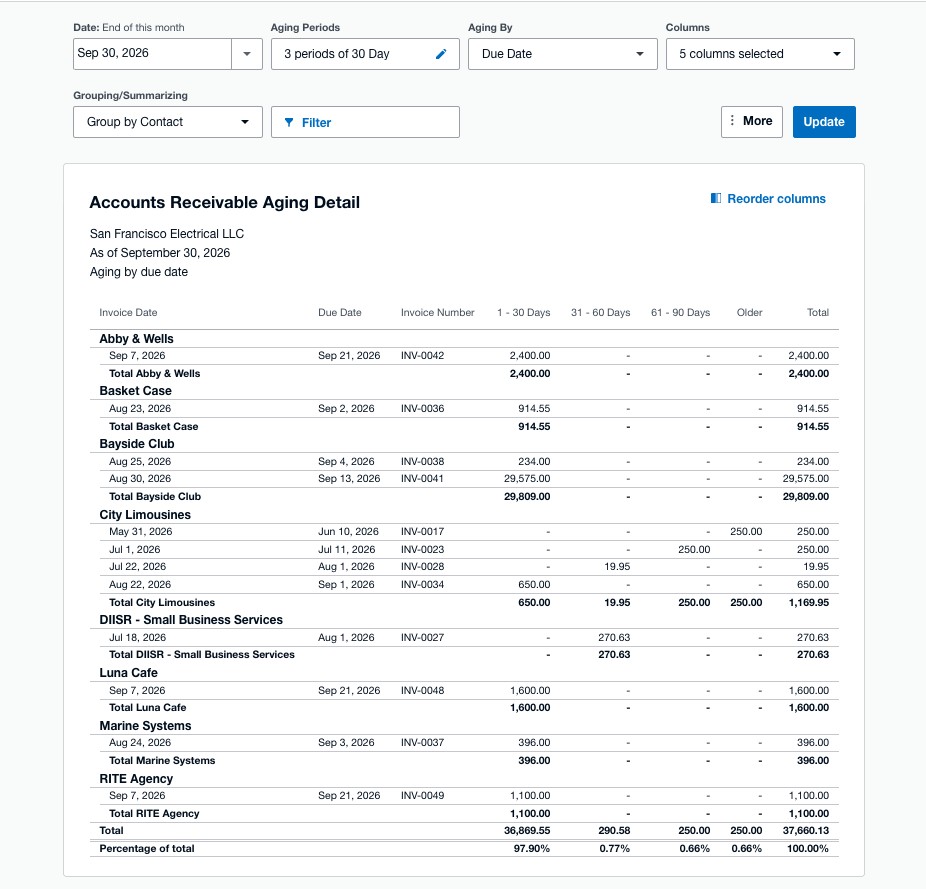Image resolution: width=926 pixels, height=889 pixels.
Task: Click invoice number INV-0048
Action: pyautogui.click(x=422, y=691)
